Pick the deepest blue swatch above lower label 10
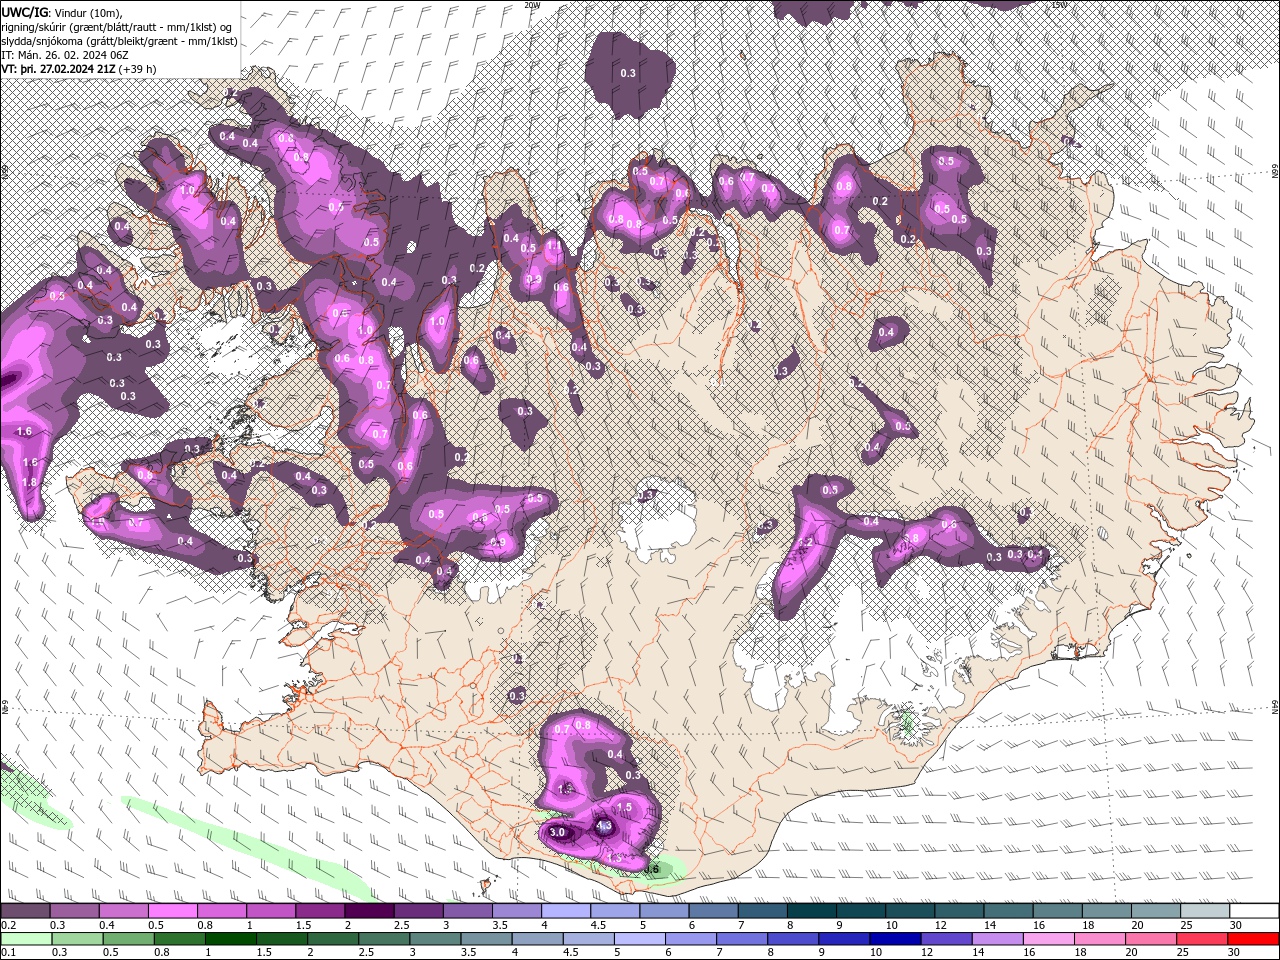1280x960 pixels. click(x=895, y=939)
